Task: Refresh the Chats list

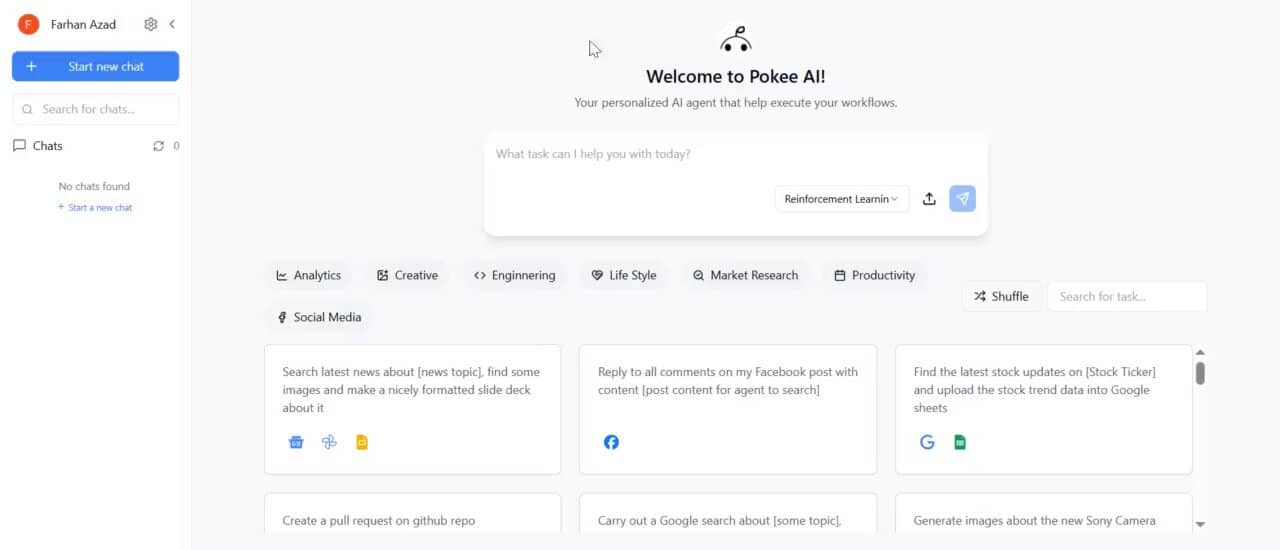Action: 158,146
